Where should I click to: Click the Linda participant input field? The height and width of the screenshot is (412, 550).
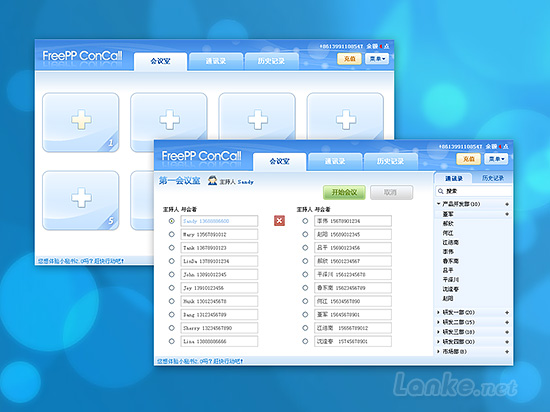coord(219,261)
